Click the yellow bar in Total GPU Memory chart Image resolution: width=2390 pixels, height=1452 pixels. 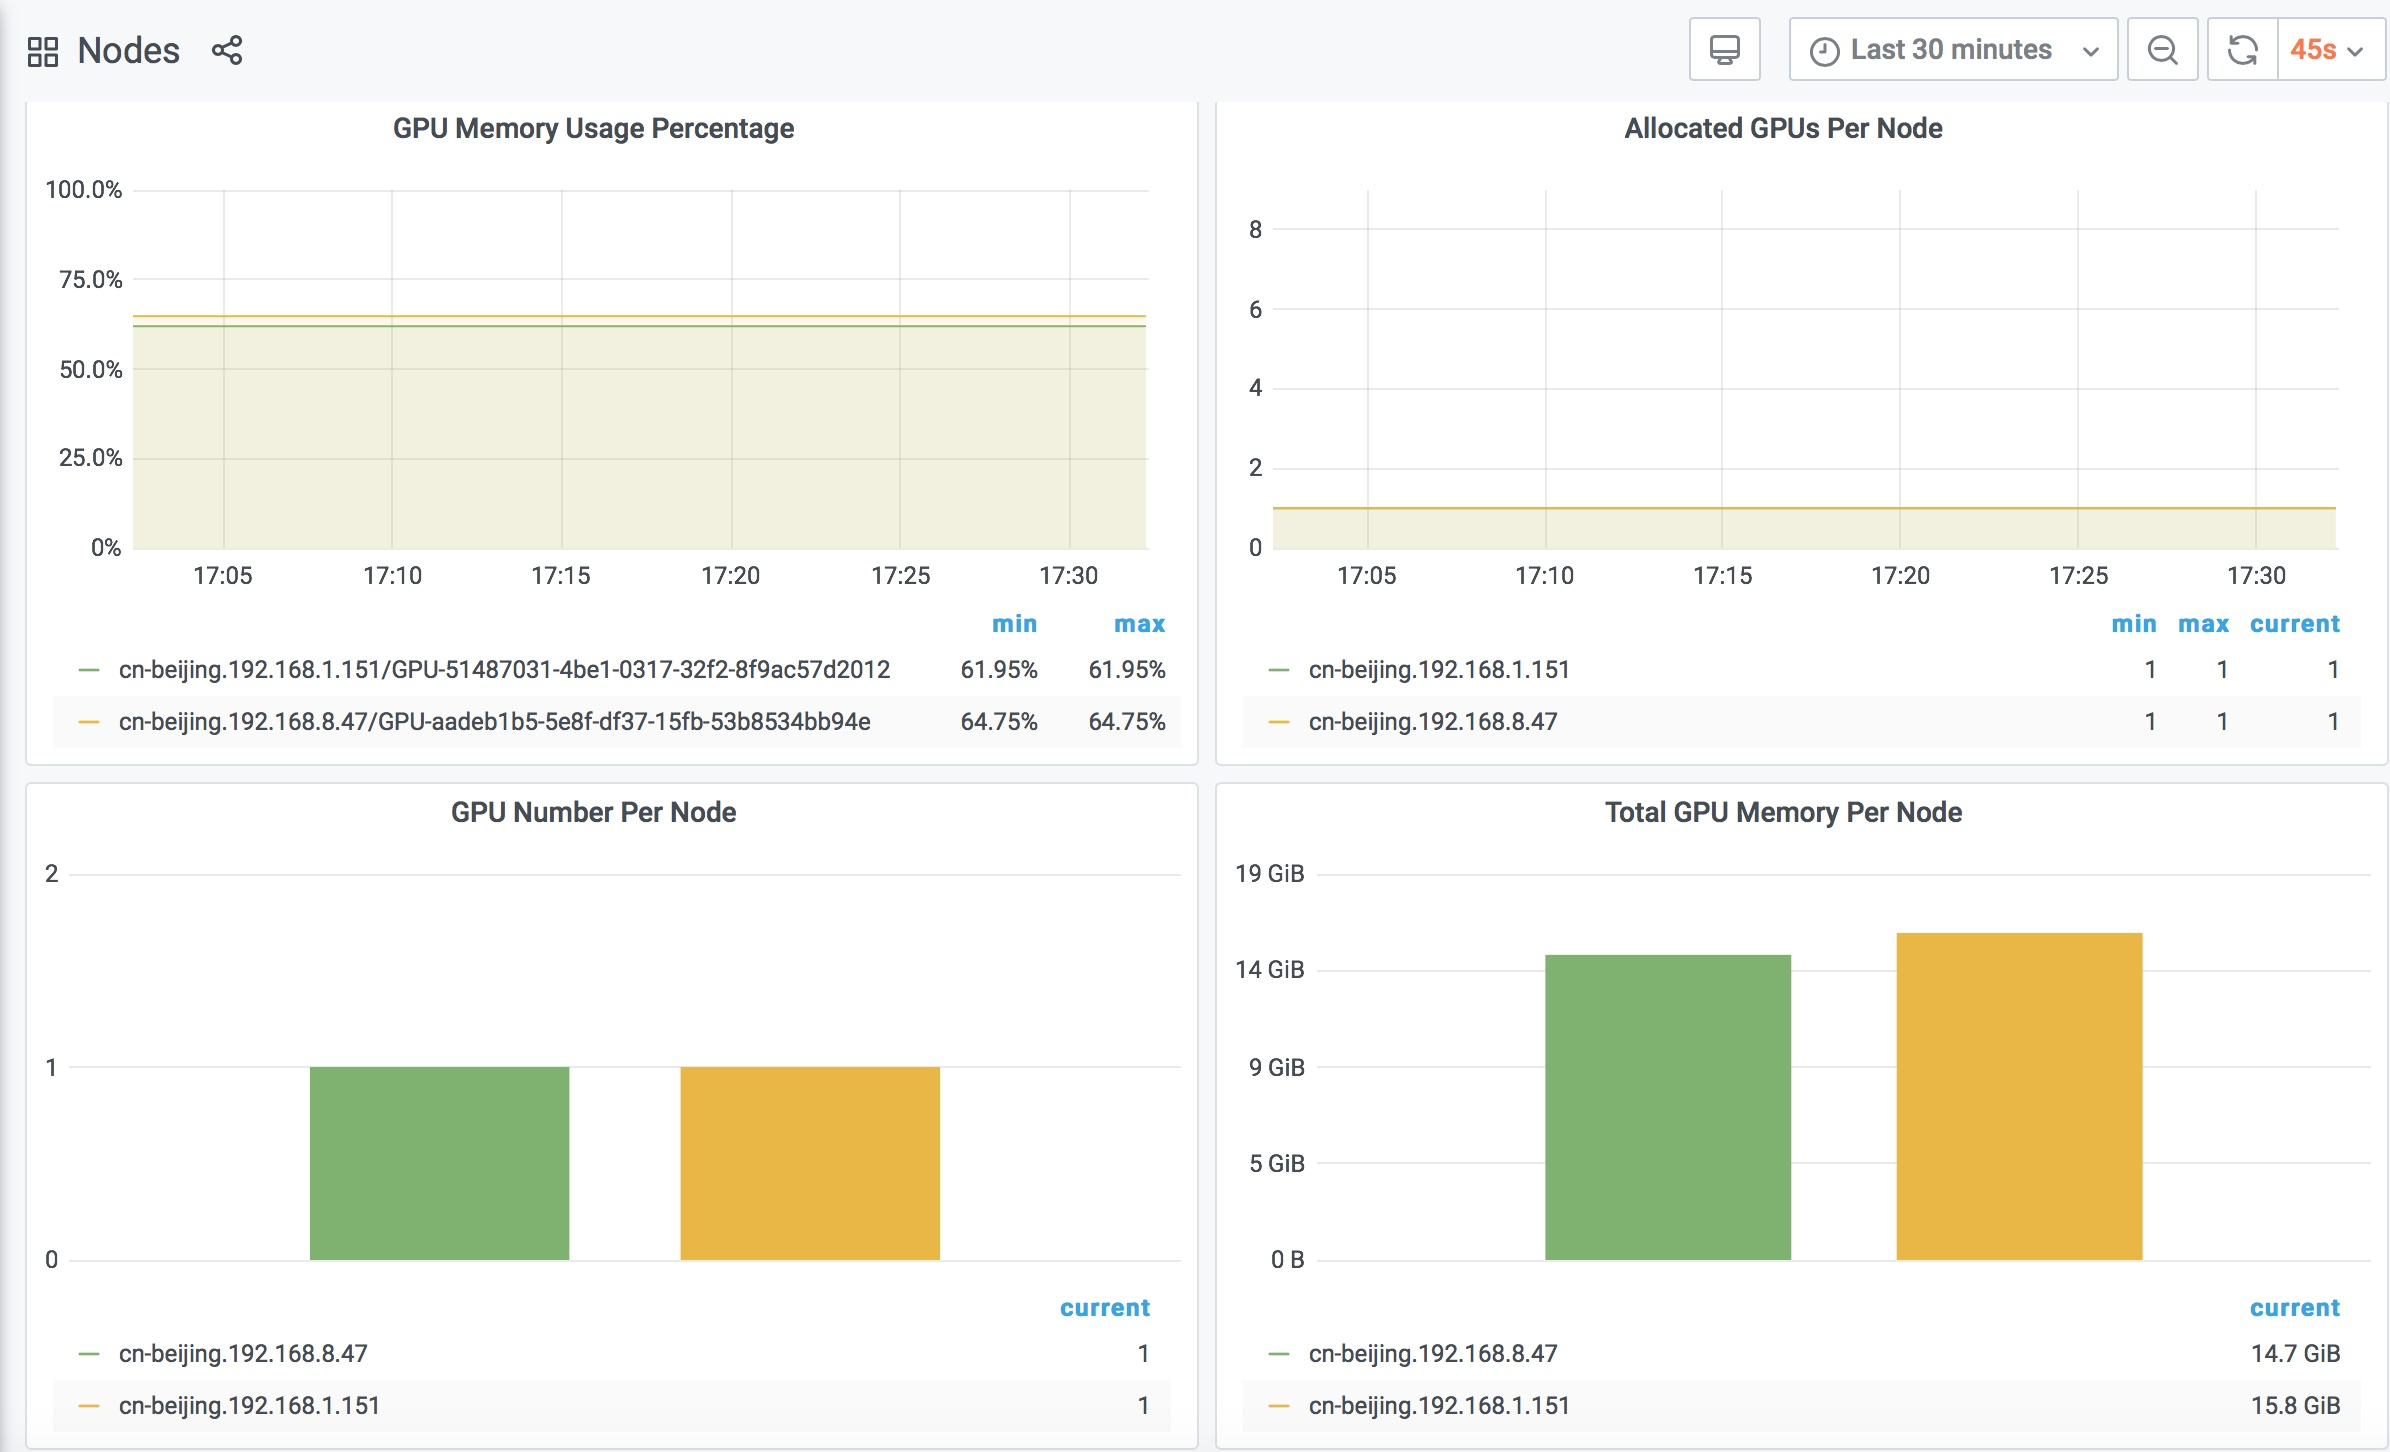coord(2018,1095)
